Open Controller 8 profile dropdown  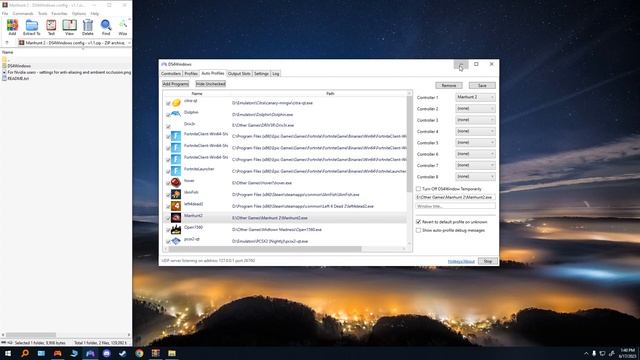coord(475,177)
